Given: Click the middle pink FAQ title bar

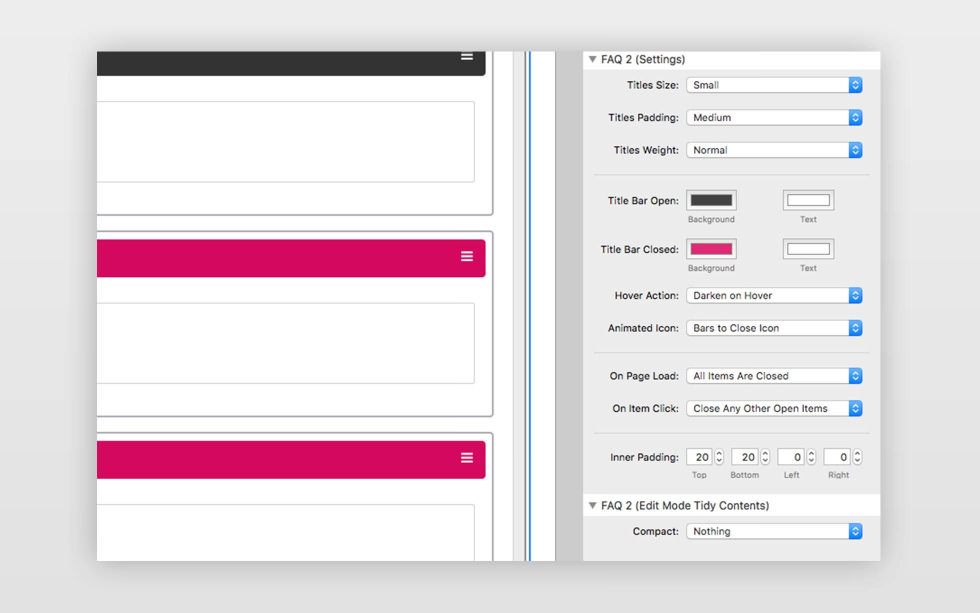Looking at the screenshot, I should (291, 258).
